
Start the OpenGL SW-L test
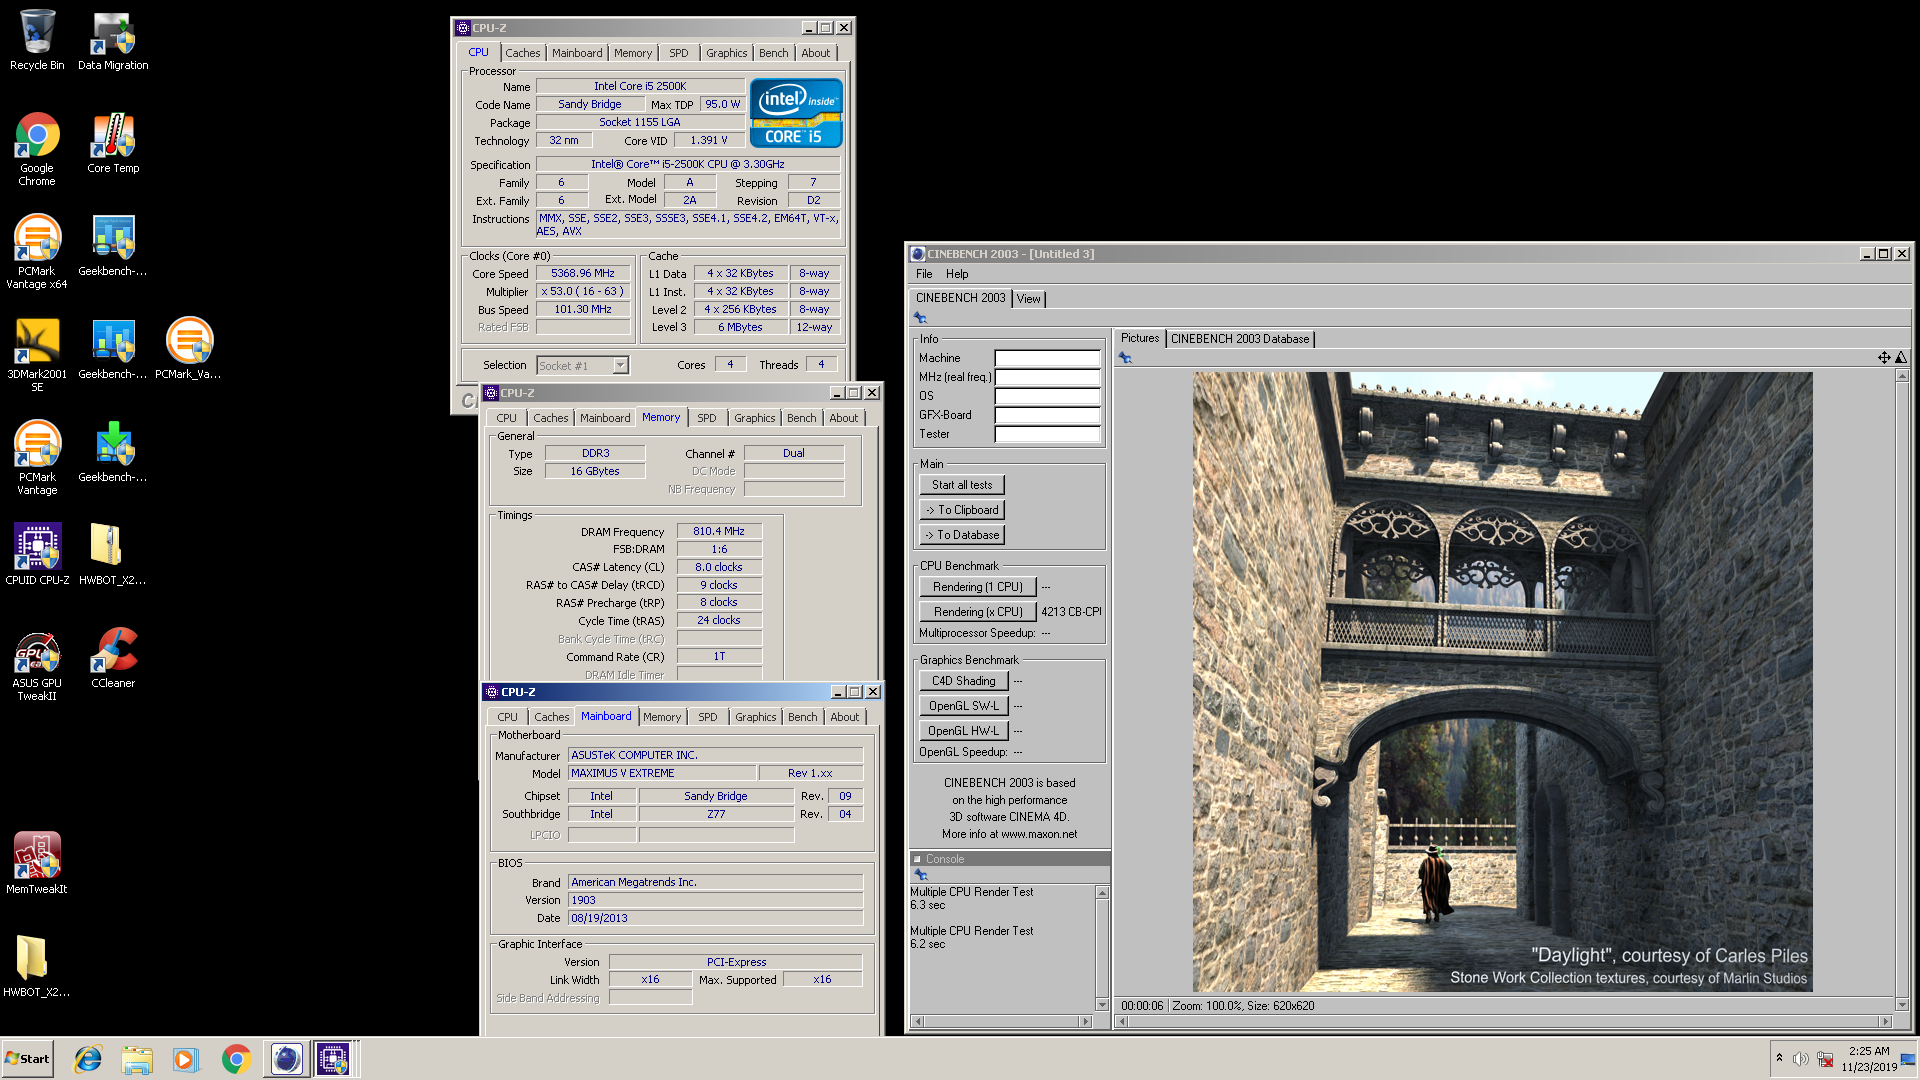[x=964, y=706]
